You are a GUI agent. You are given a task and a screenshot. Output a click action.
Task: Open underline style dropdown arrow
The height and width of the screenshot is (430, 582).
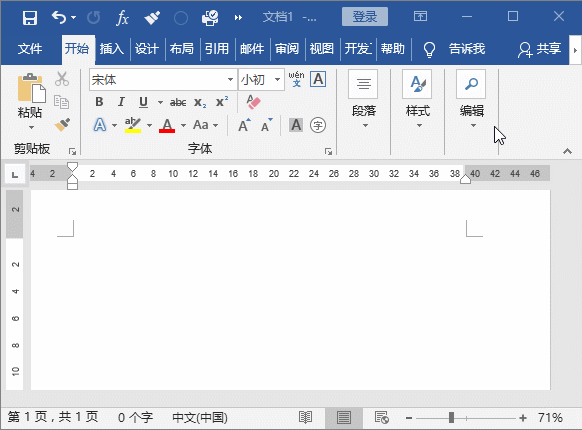pyautogui.click(x=160, y=102)
